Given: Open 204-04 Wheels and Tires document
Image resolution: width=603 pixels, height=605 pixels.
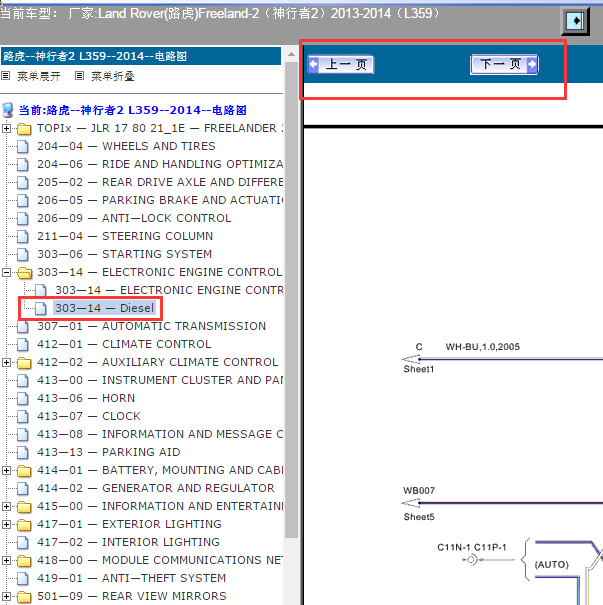Looking at the screenshot, I should click(x=126, y=146).
